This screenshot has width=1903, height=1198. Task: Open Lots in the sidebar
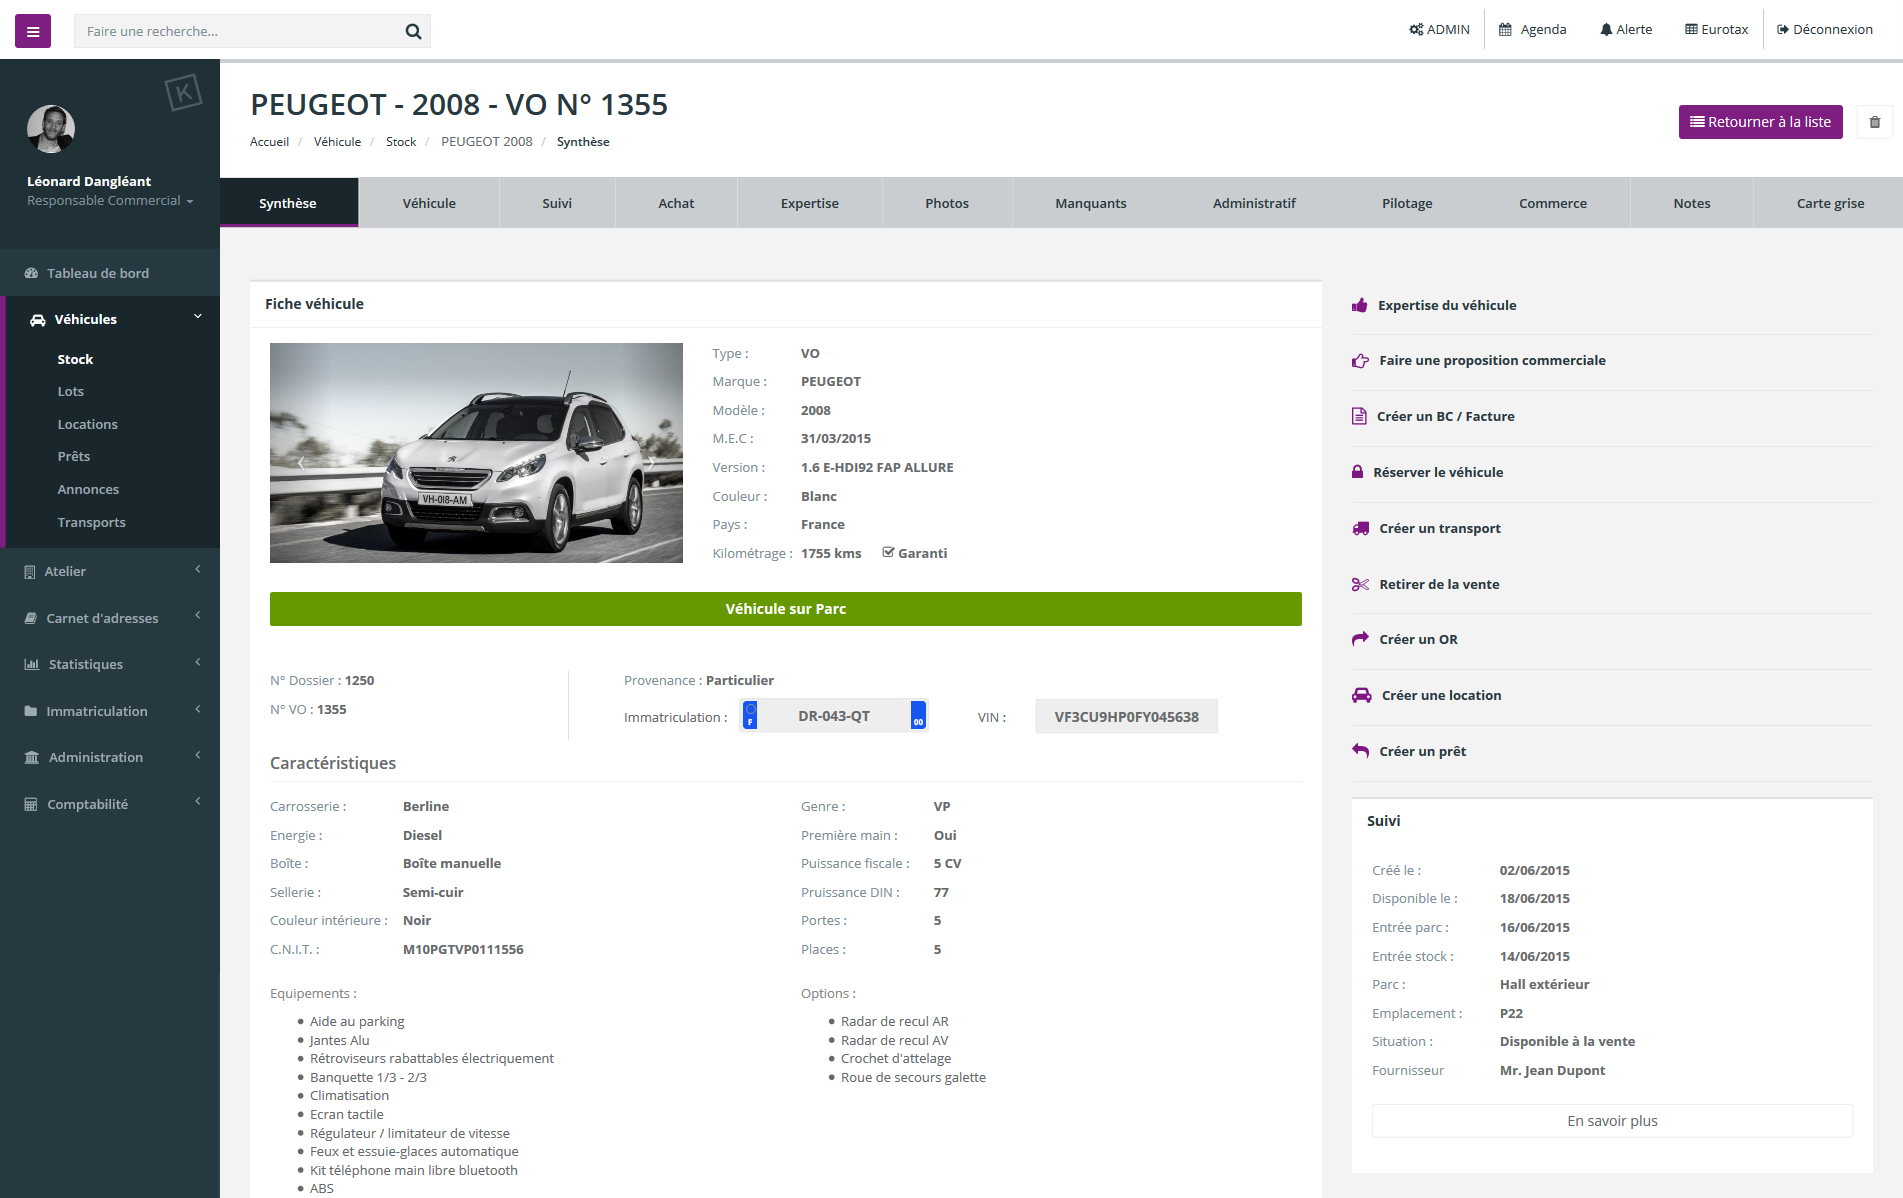71,391
